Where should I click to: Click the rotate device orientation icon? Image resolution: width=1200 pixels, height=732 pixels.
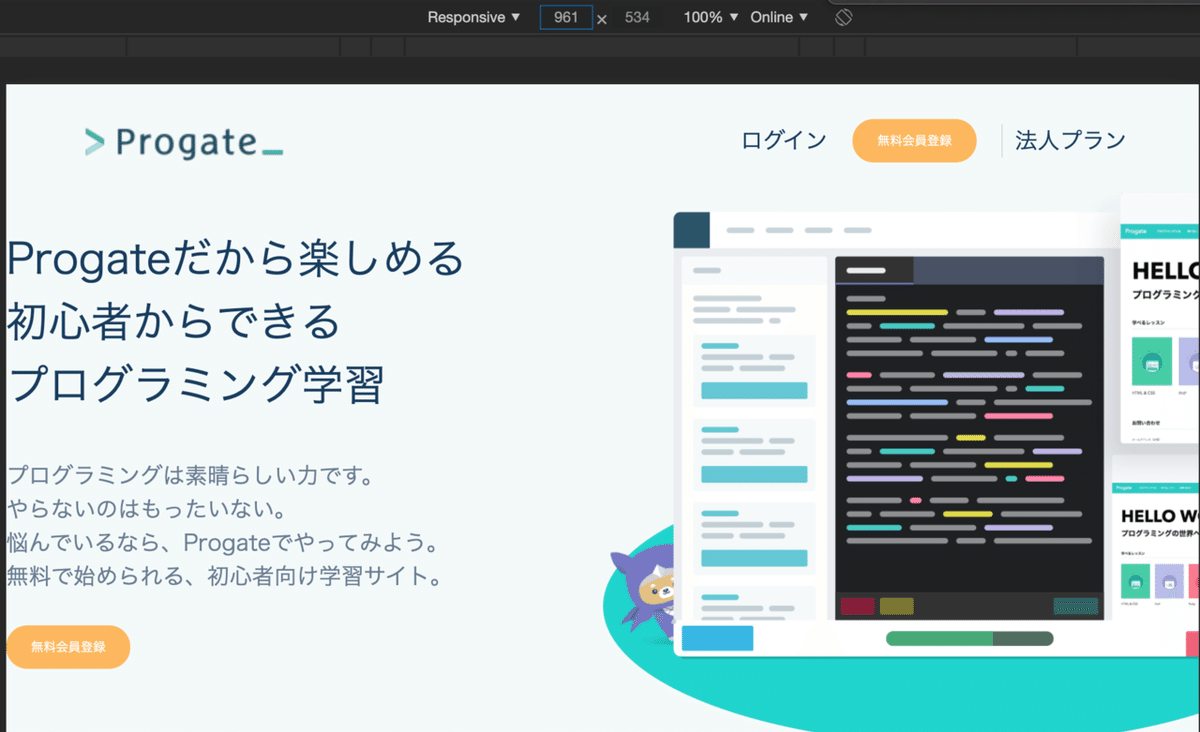(842, 17)
